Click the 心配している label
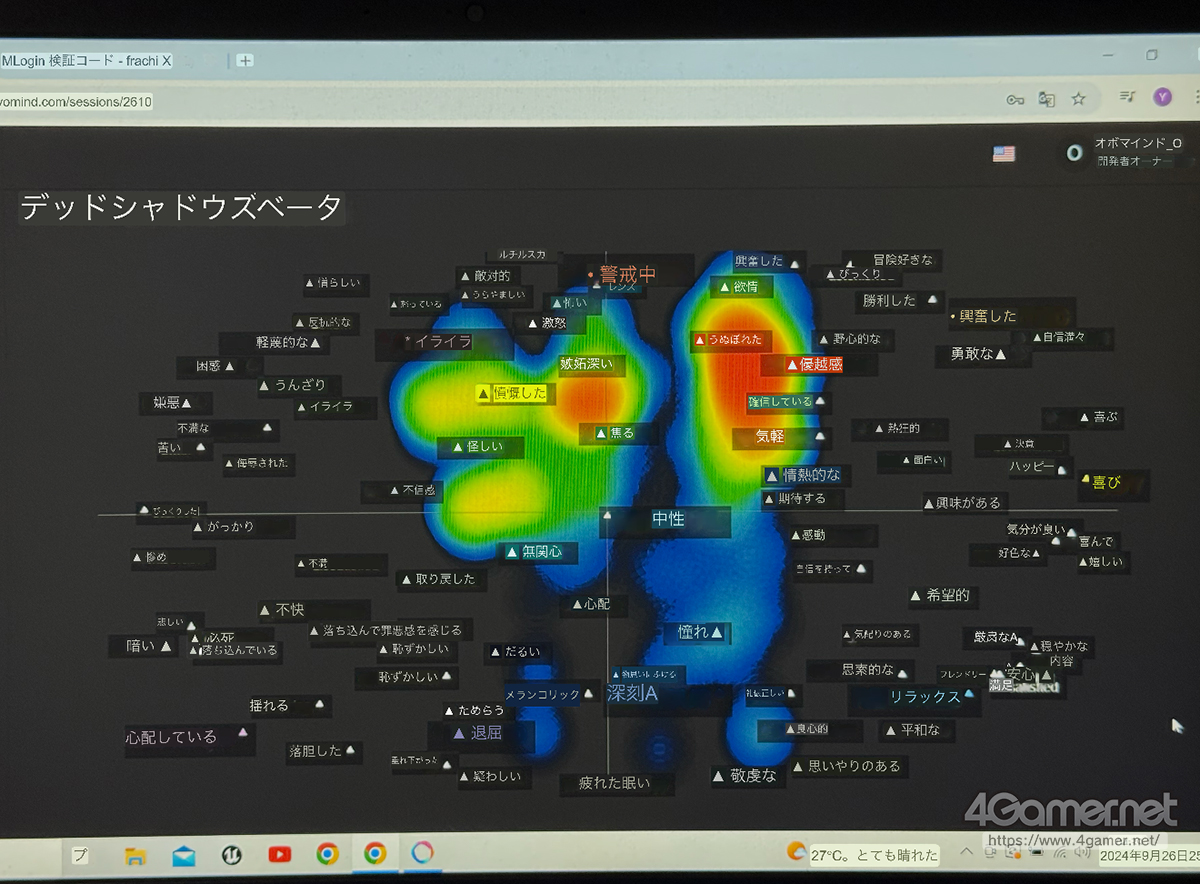Image resolution: width=1200 pixels, height=884 pixels. (186, 737)
